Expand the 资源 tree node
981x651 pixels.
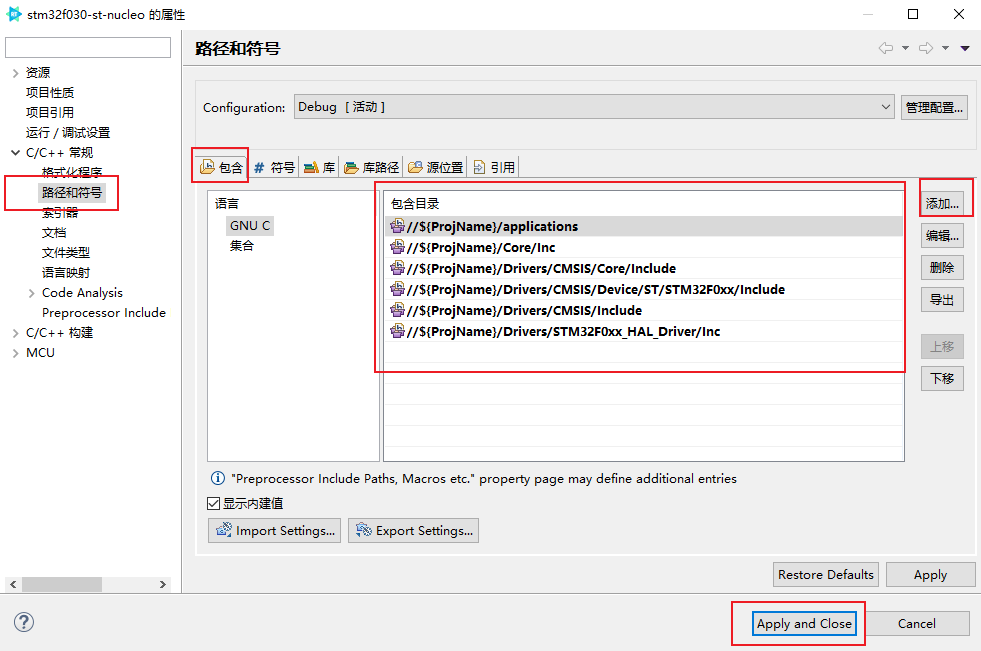pyautogui.click(x=15, y=73)
